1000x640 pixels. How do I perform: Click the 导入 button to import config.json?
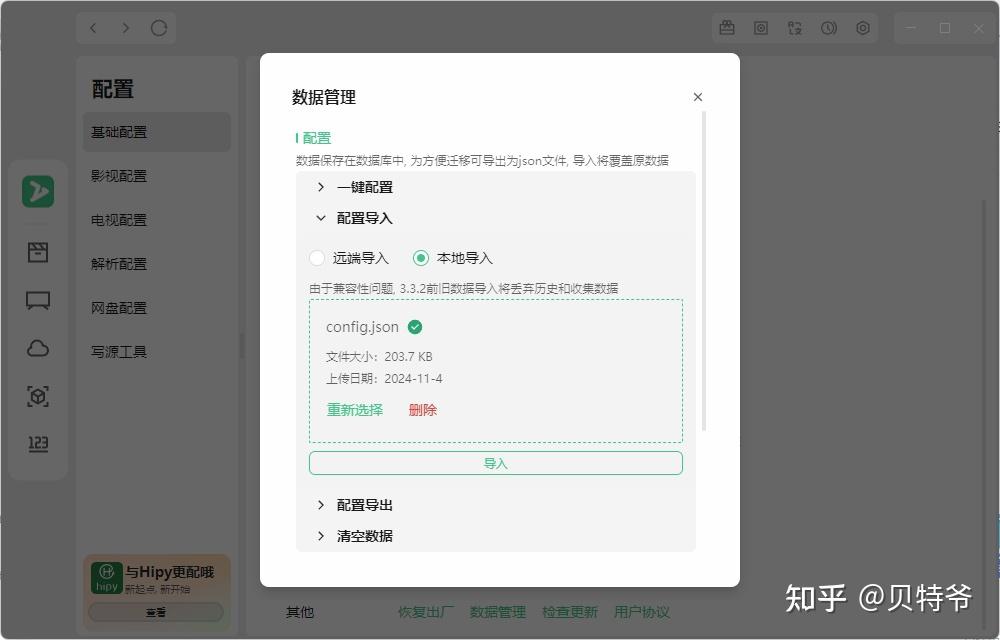pyautogui.click(x=496, y=462)
